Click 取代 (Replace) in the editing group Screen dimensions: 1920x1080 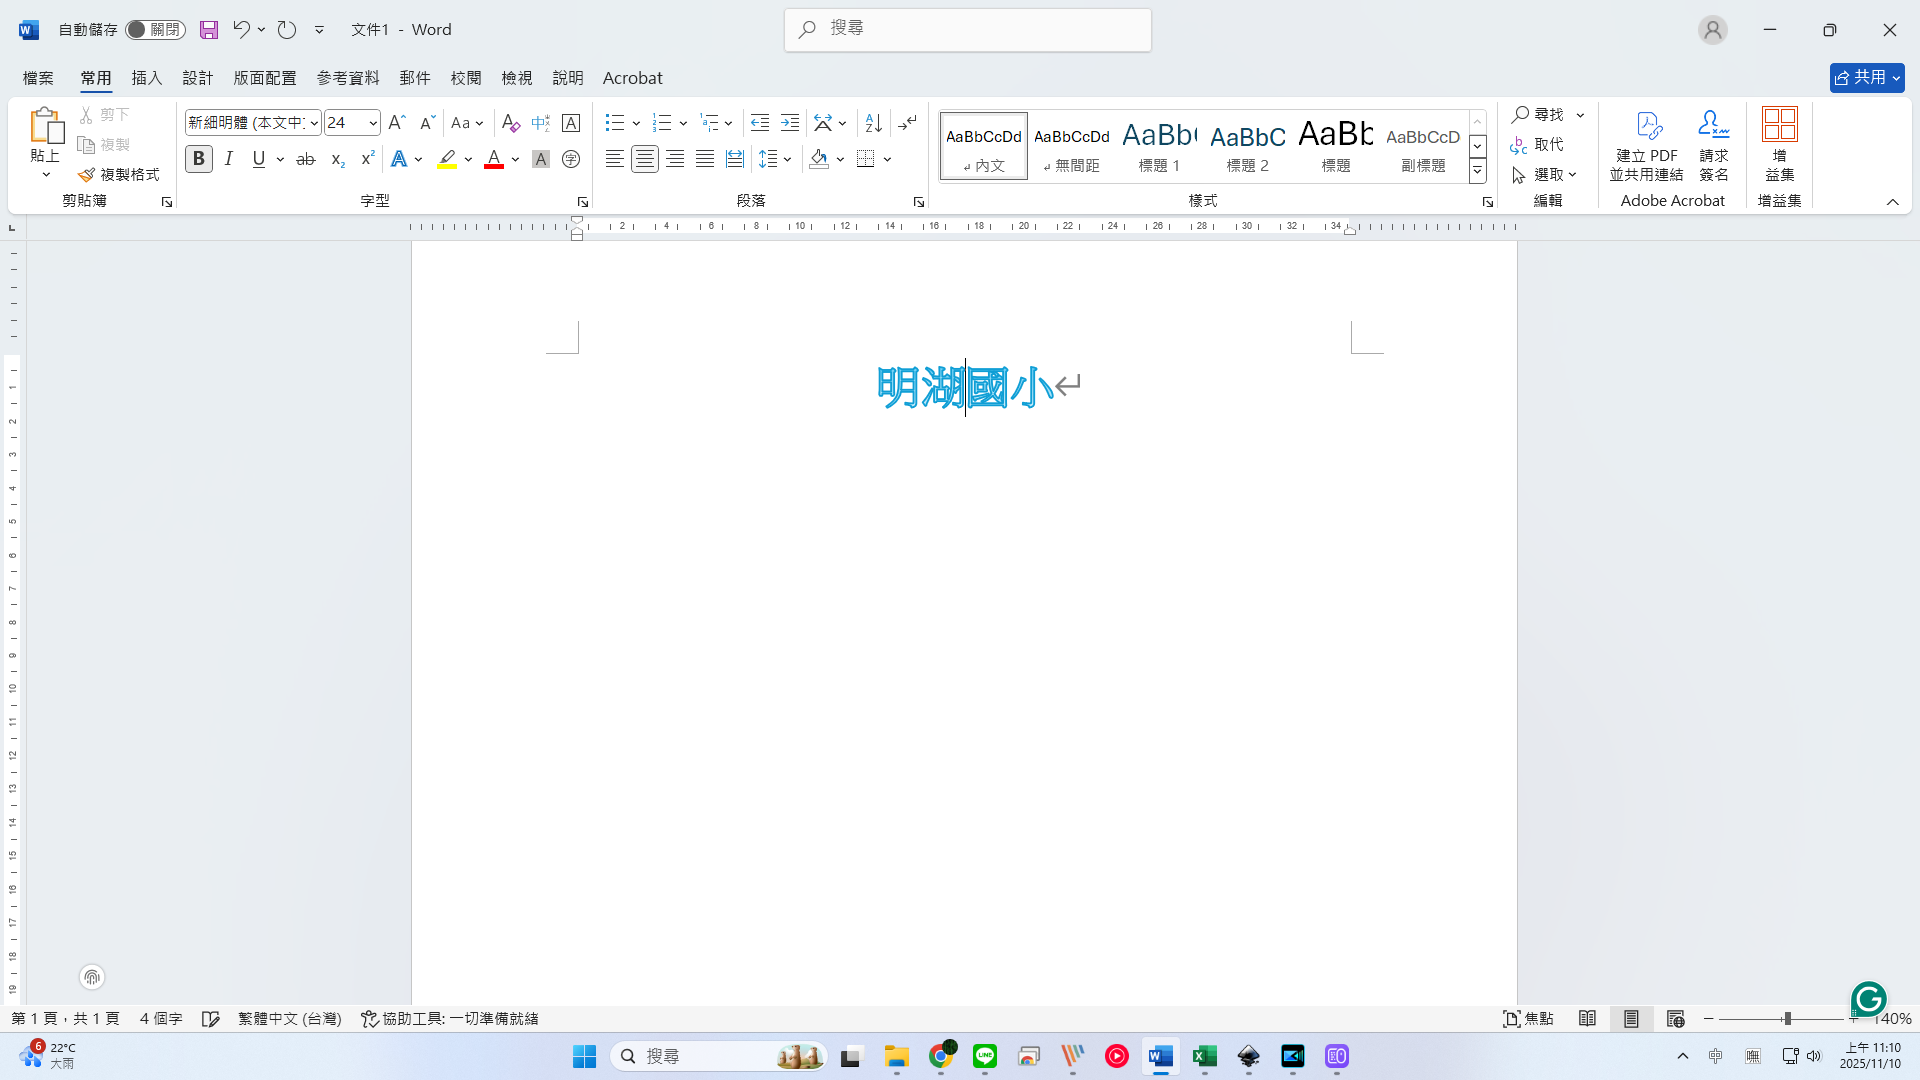click(1538, 145)
